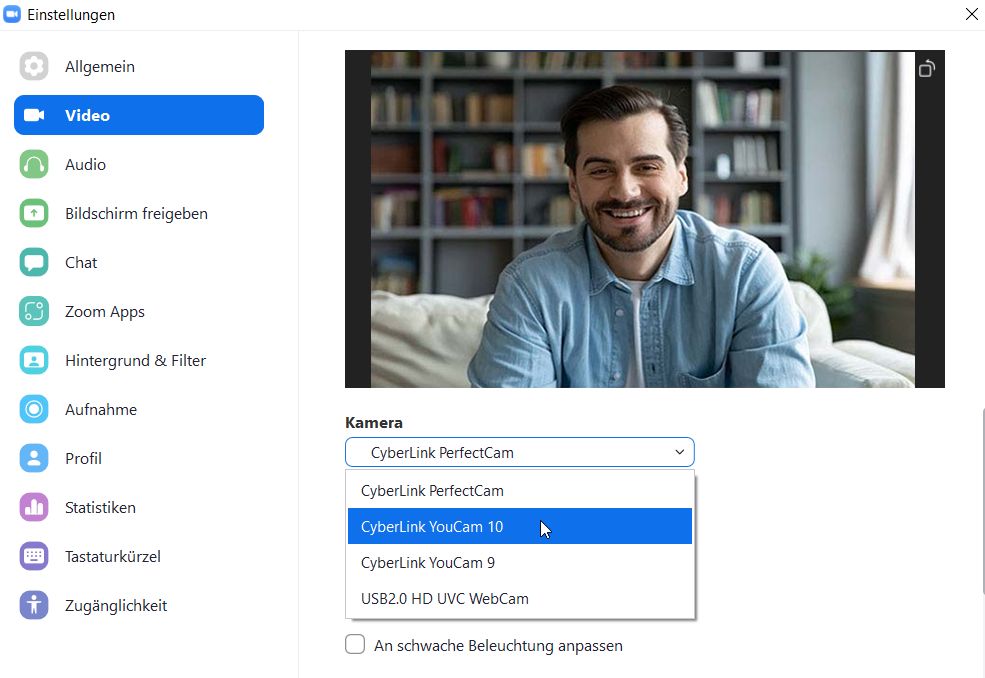The height and width of the screenshot is (678, 985).
Task: Go to Chat settings
Action: click(139, 262)
